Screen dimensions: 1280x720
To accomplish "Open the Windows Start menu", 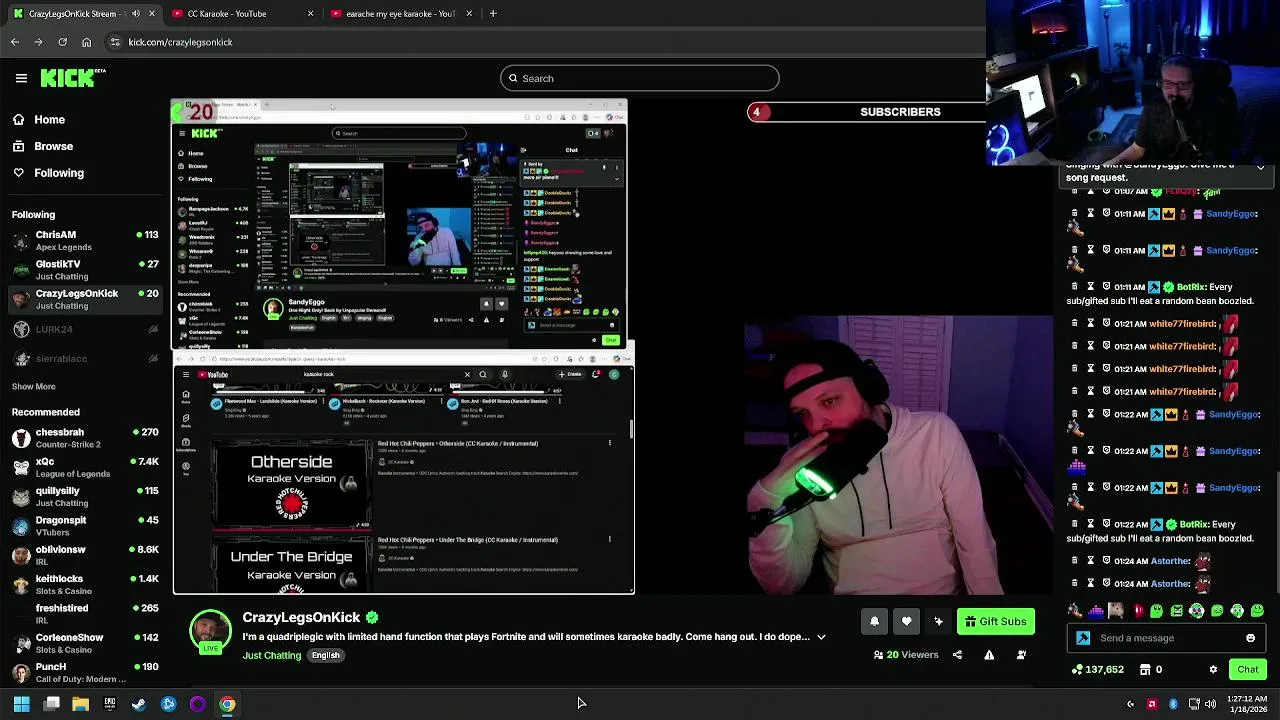I will pos(21,704).
